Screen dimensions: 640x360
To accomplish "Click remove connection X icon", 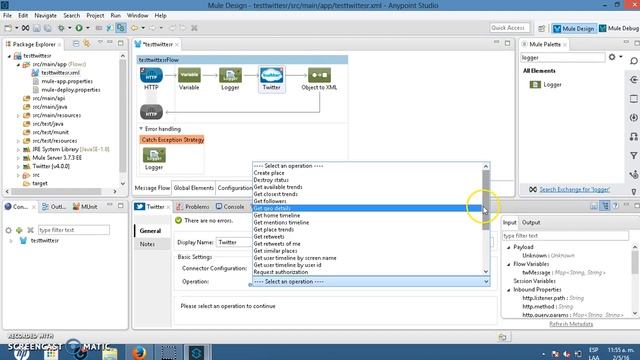I will [30, 230].
